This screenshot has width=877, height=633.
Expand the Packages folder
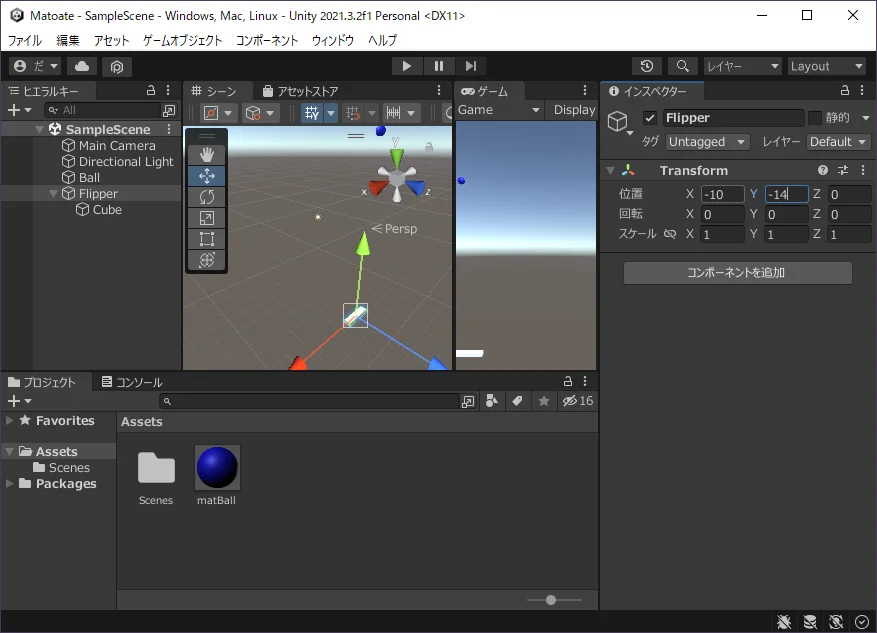pyautogui.click(x=10, y=484)
